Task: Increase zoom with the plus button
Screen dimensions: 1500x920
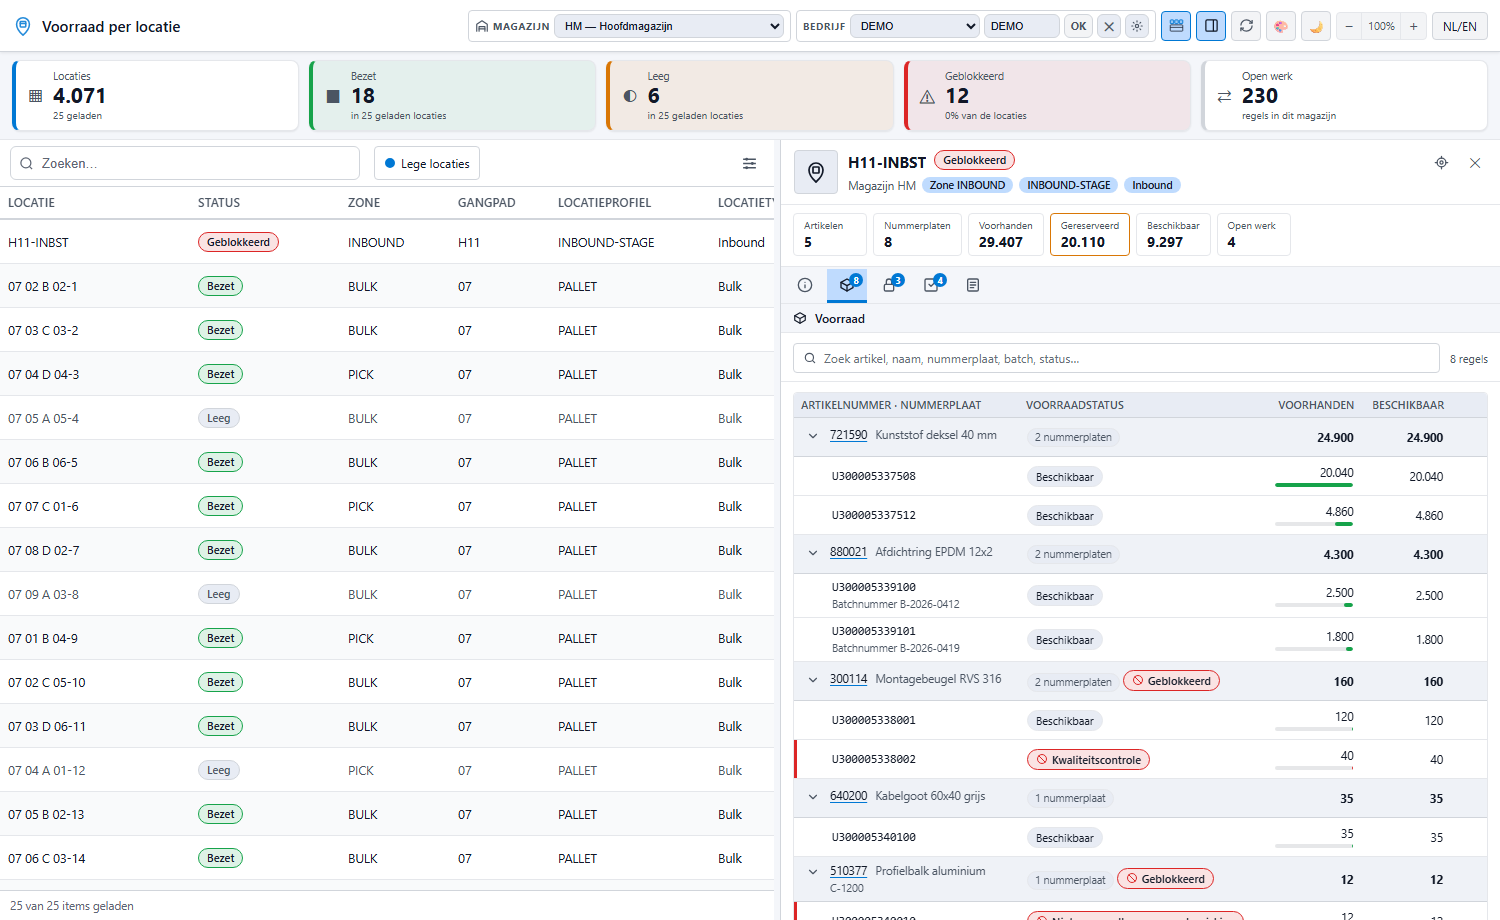Action: tap(1413, 26)
